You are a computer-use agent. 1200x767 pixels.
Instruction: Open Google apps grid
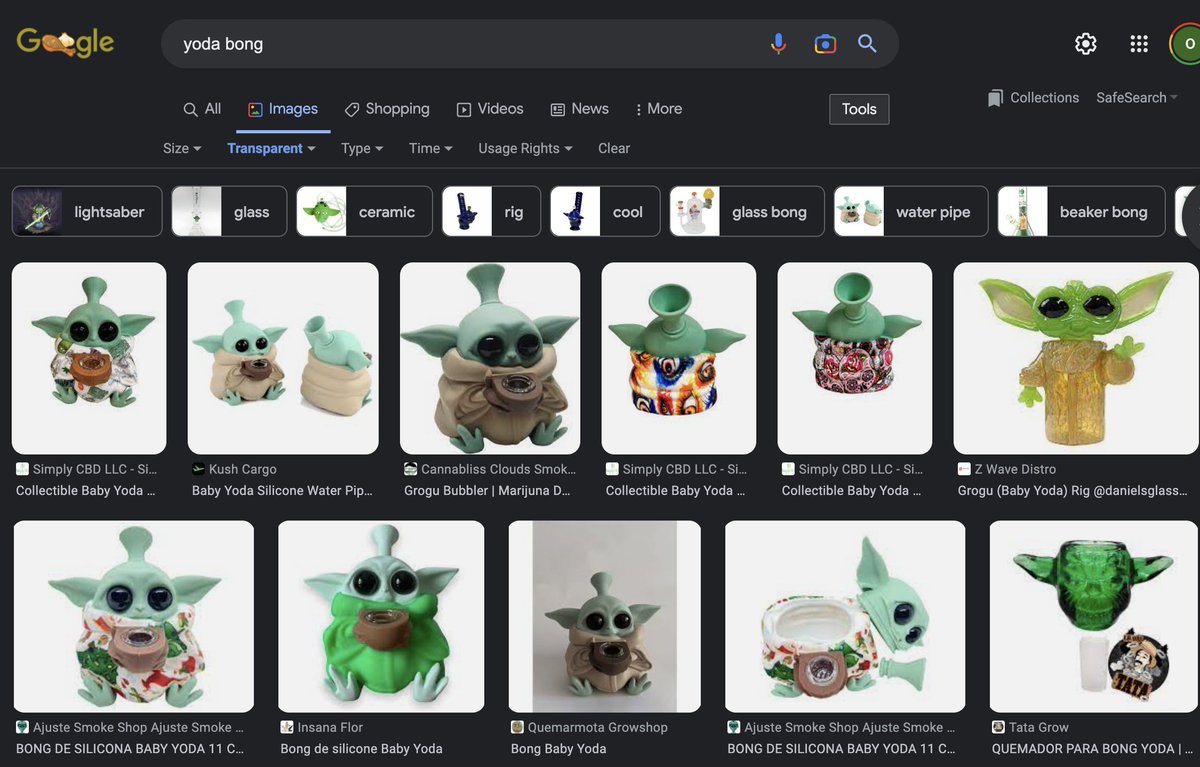(x=1138, y=43)
